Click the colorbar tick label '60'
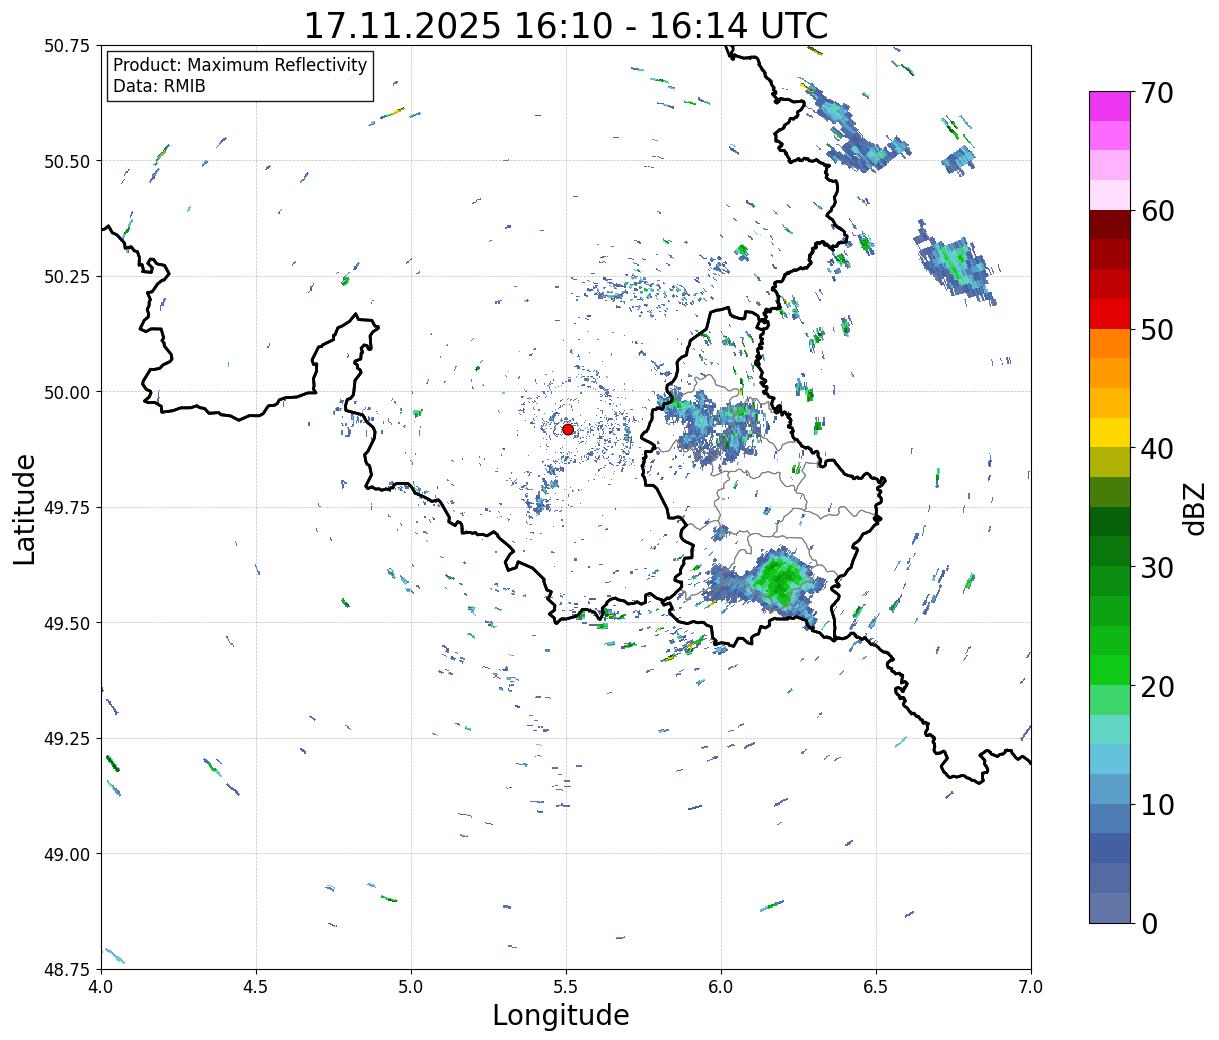Screen dimensions: 1219x1040 (x=1157, y=211)
